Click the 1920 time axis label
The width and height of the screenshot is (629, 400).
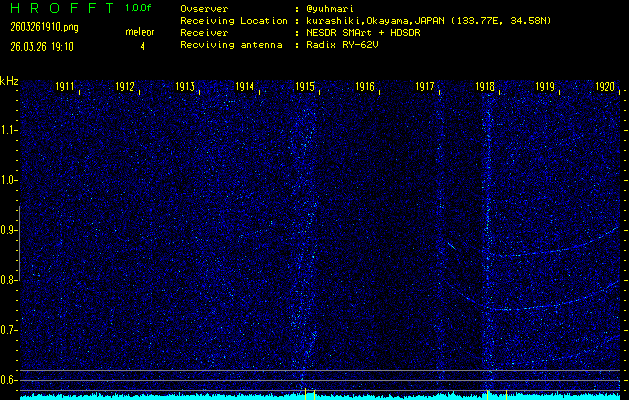coord(605,87)
